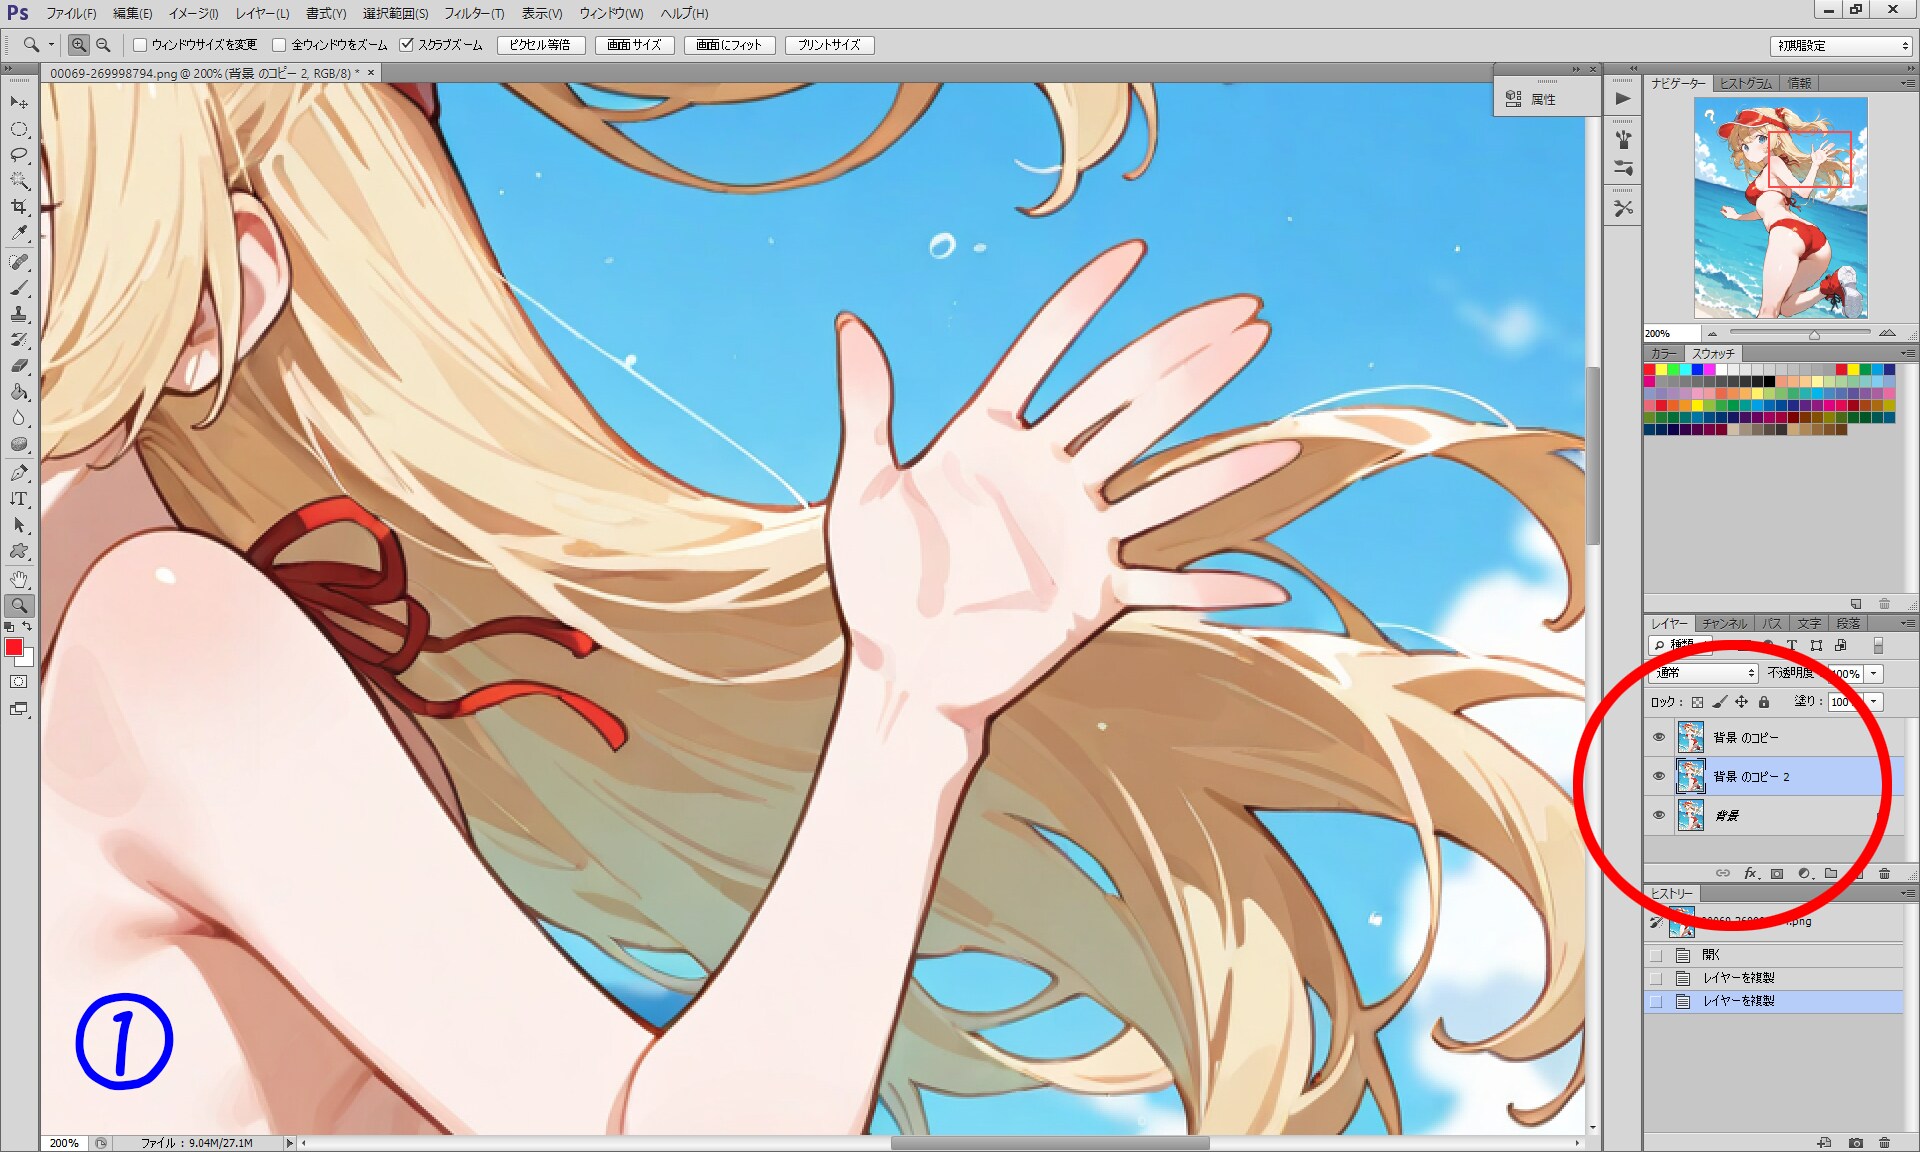Viewport: 1920px width, 1152px height.
Task: Open the フィルター(T) menu
Action: tap(474, 13)
